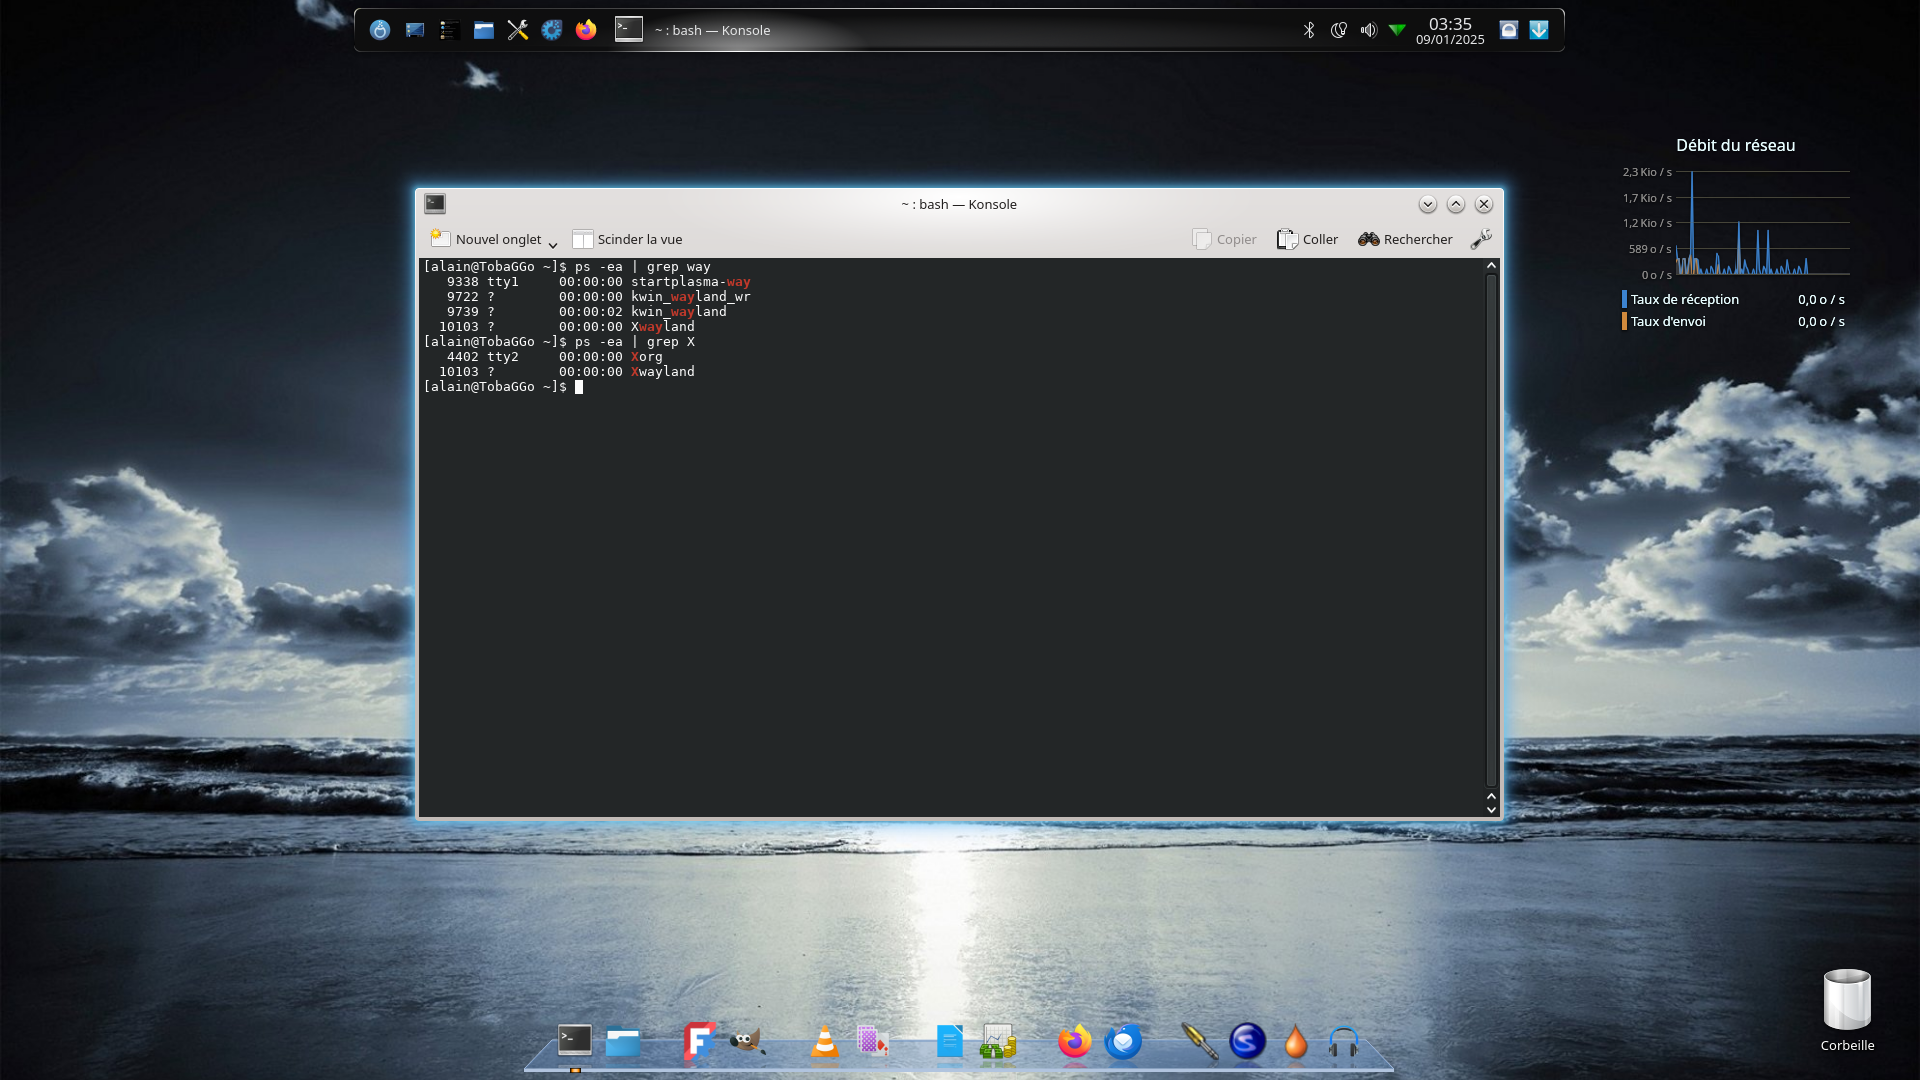1920x1080 pixels.
Task: Open the audio jack plug dock icon
Action: [x=1199, y=1041]
